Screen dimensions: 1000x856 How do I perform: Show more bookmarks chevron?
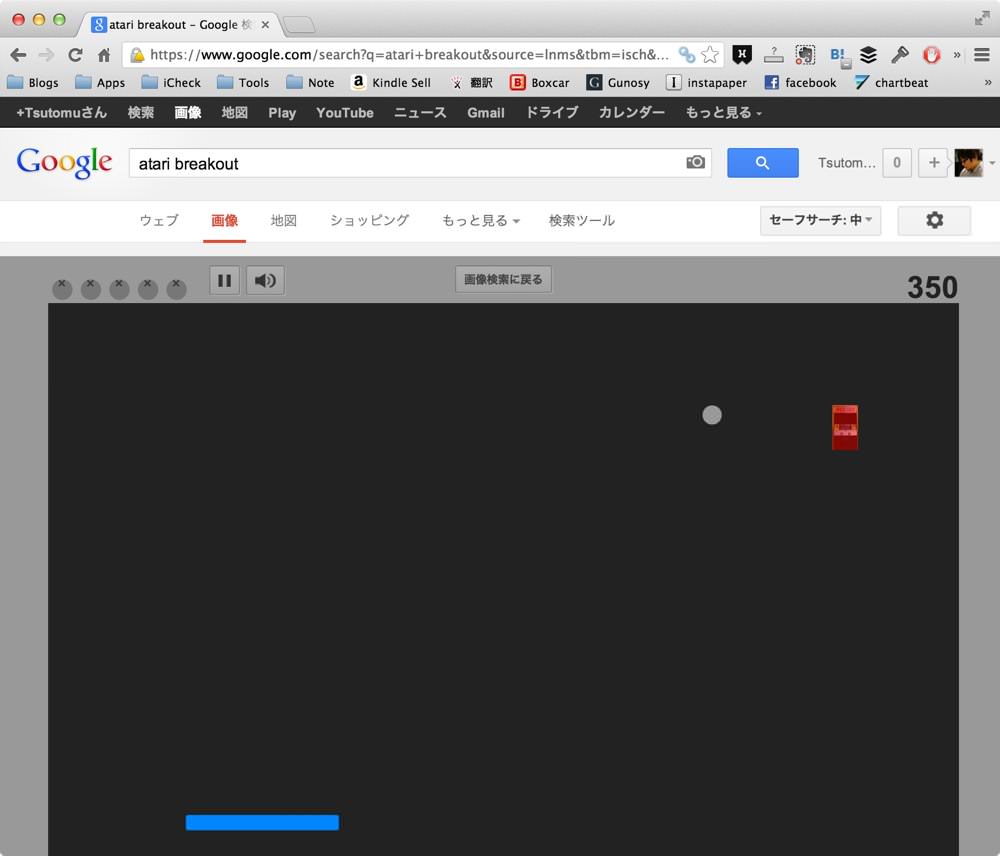[988, 82]
